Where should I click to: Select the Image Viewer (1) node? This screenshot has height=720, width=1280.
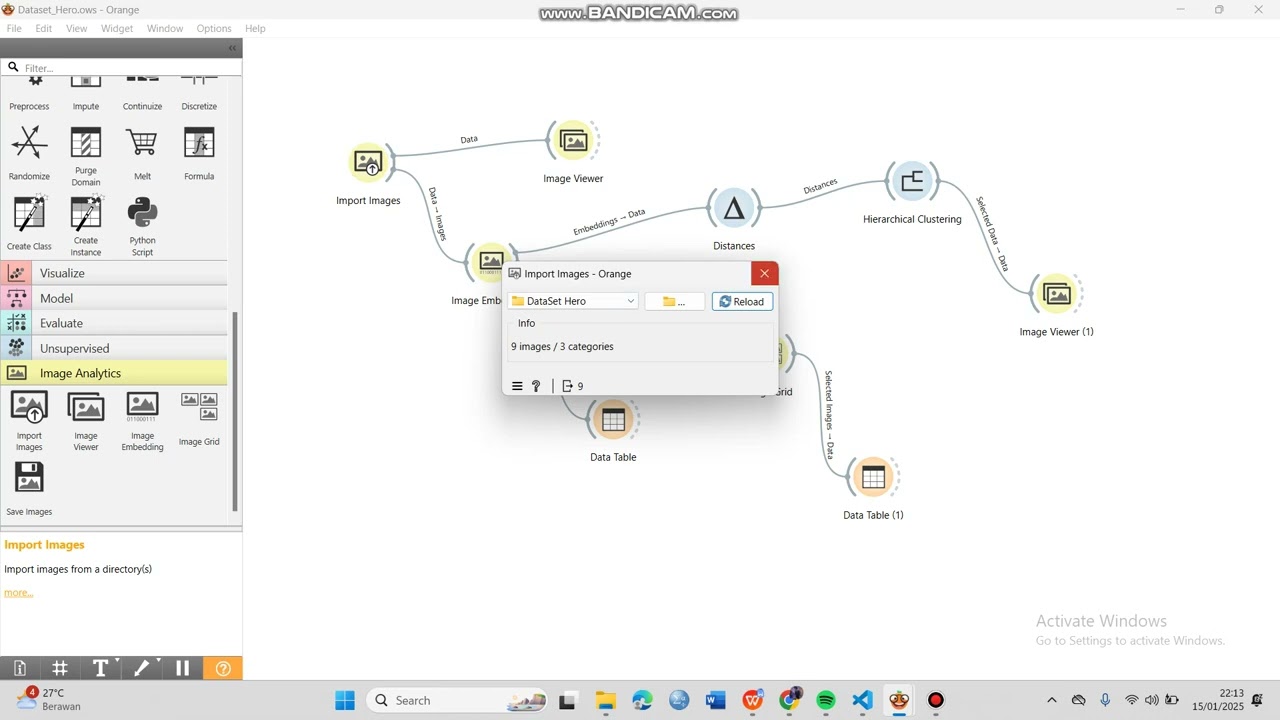[1057, 294]
